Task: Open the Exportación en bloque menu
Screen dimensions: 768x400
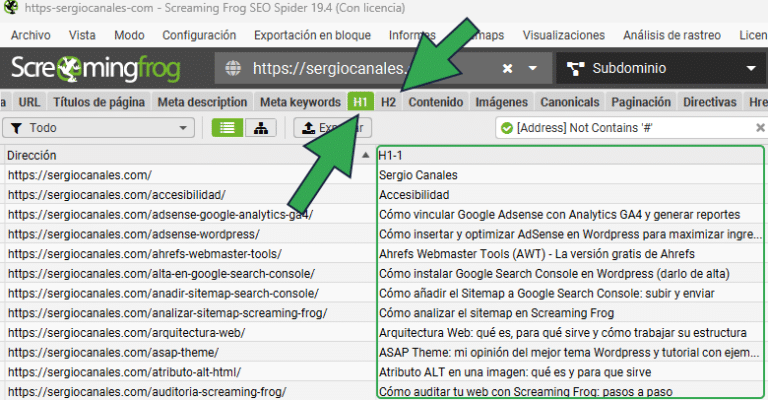Action: click(312, 34)
